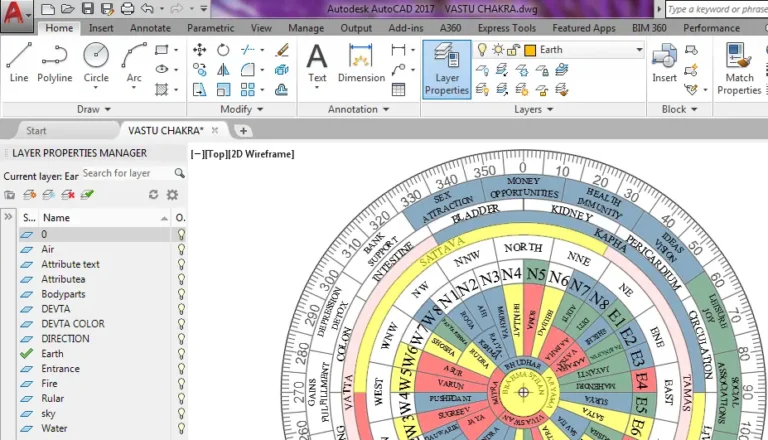Open the Earth layer dropdown in ribbon
Viewport: 768px width, 440px height.
tap(639, 49)
